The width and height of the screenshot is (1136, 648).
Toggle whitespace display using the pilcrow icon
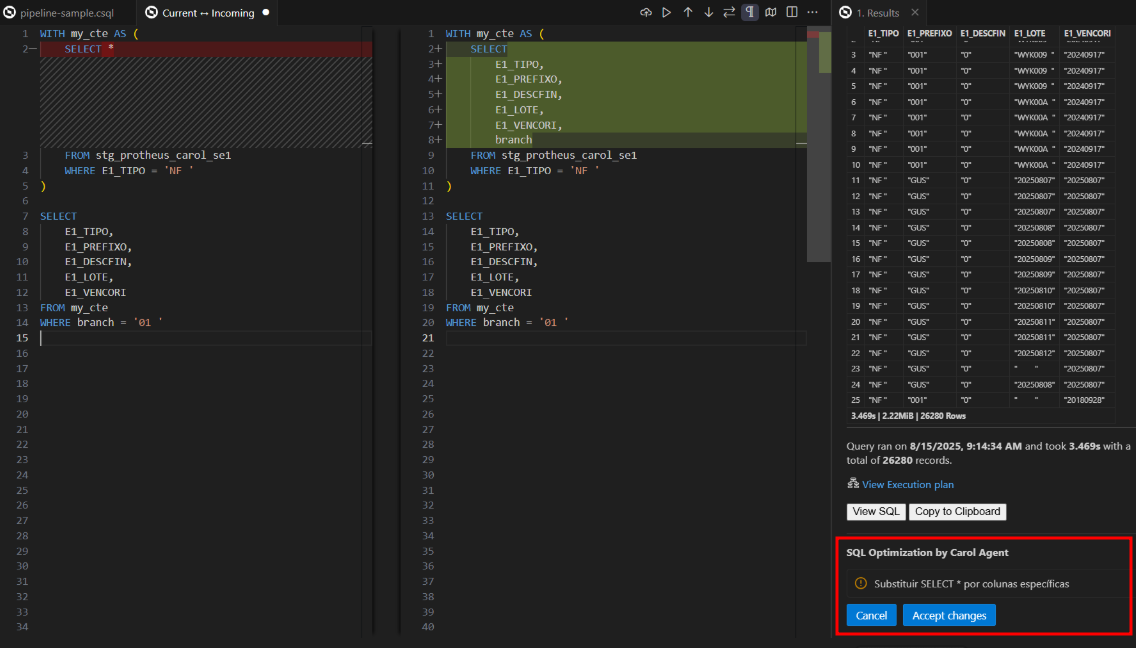(x=750, y=12)
